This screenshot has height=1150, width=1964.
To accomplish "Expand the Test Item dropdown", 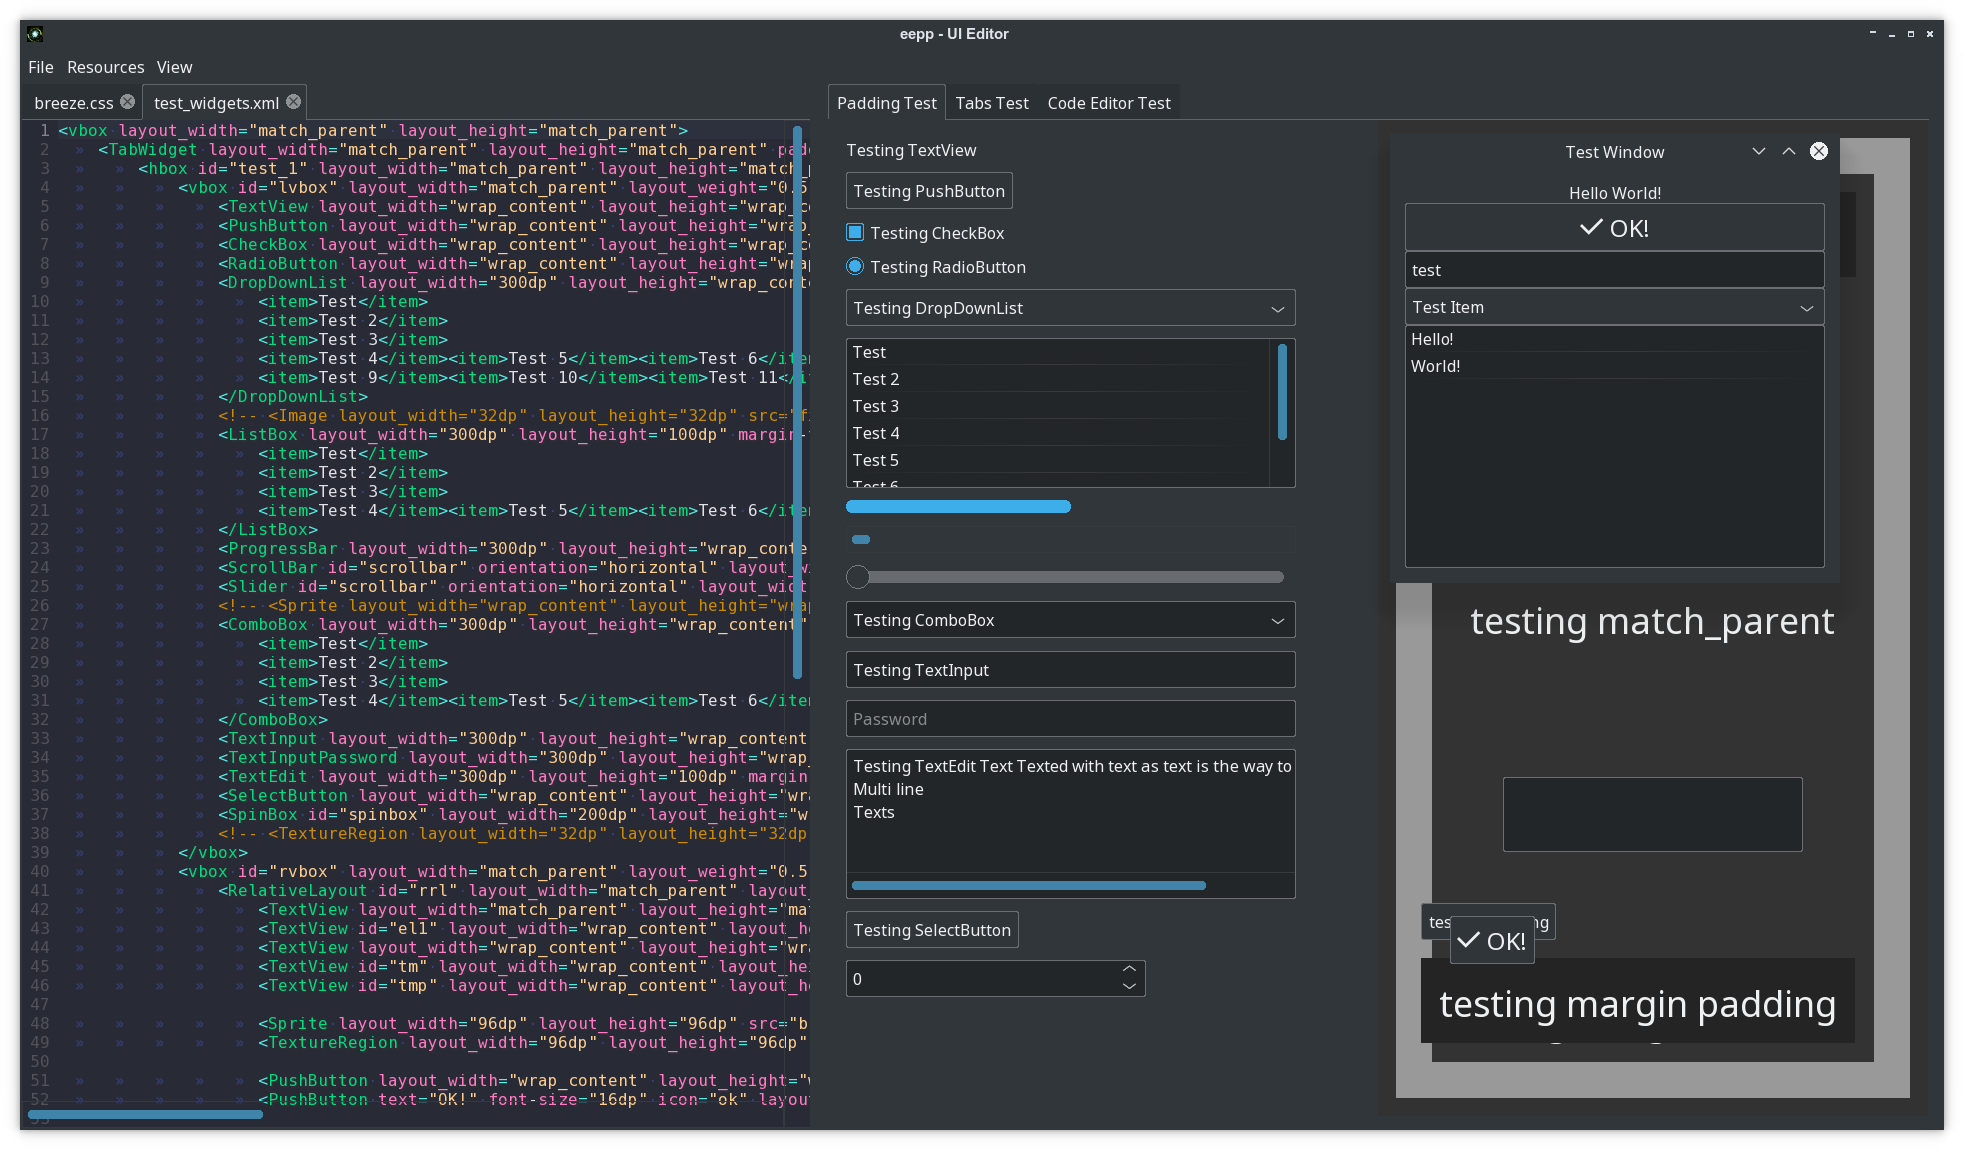I will pyautogui.click(x=1806, y=308).
